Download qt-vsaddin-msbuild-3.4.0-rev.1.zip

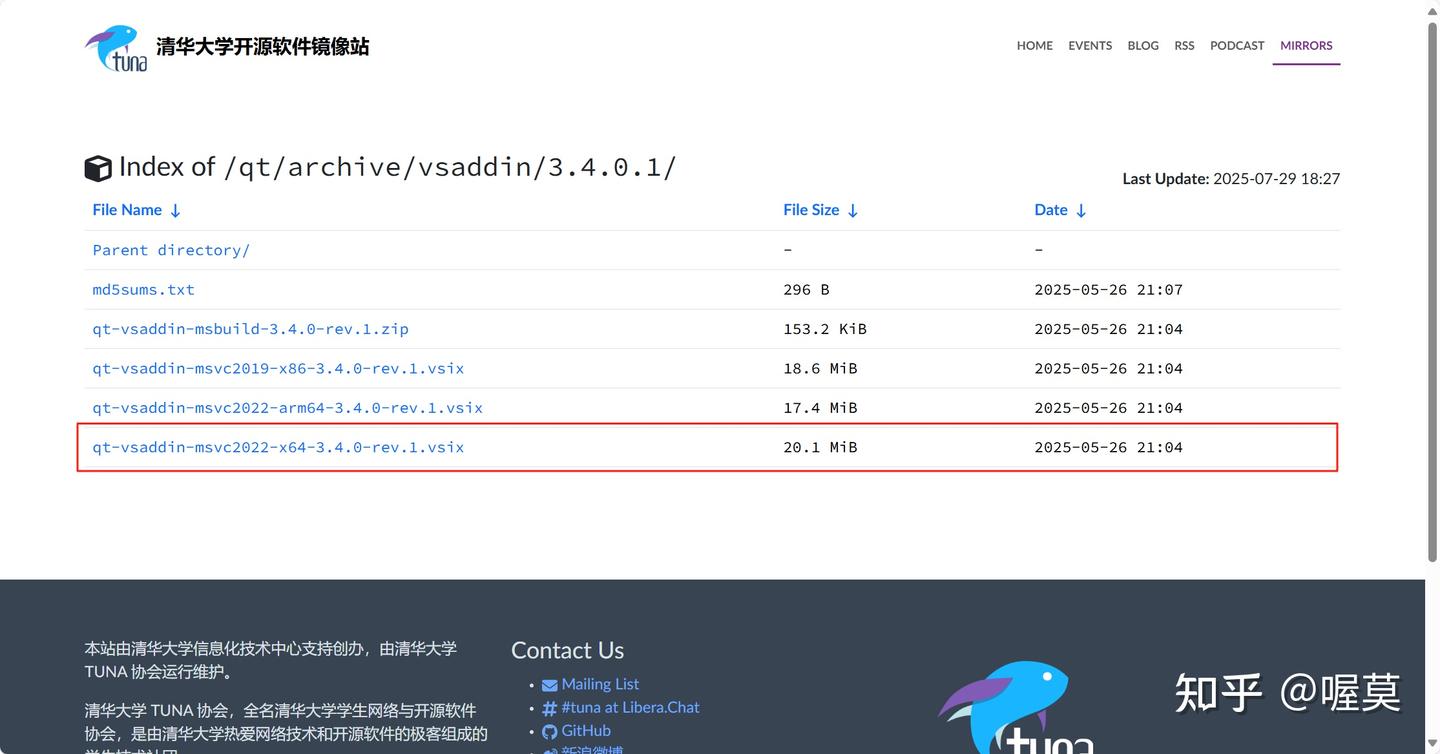coord(250,328)
